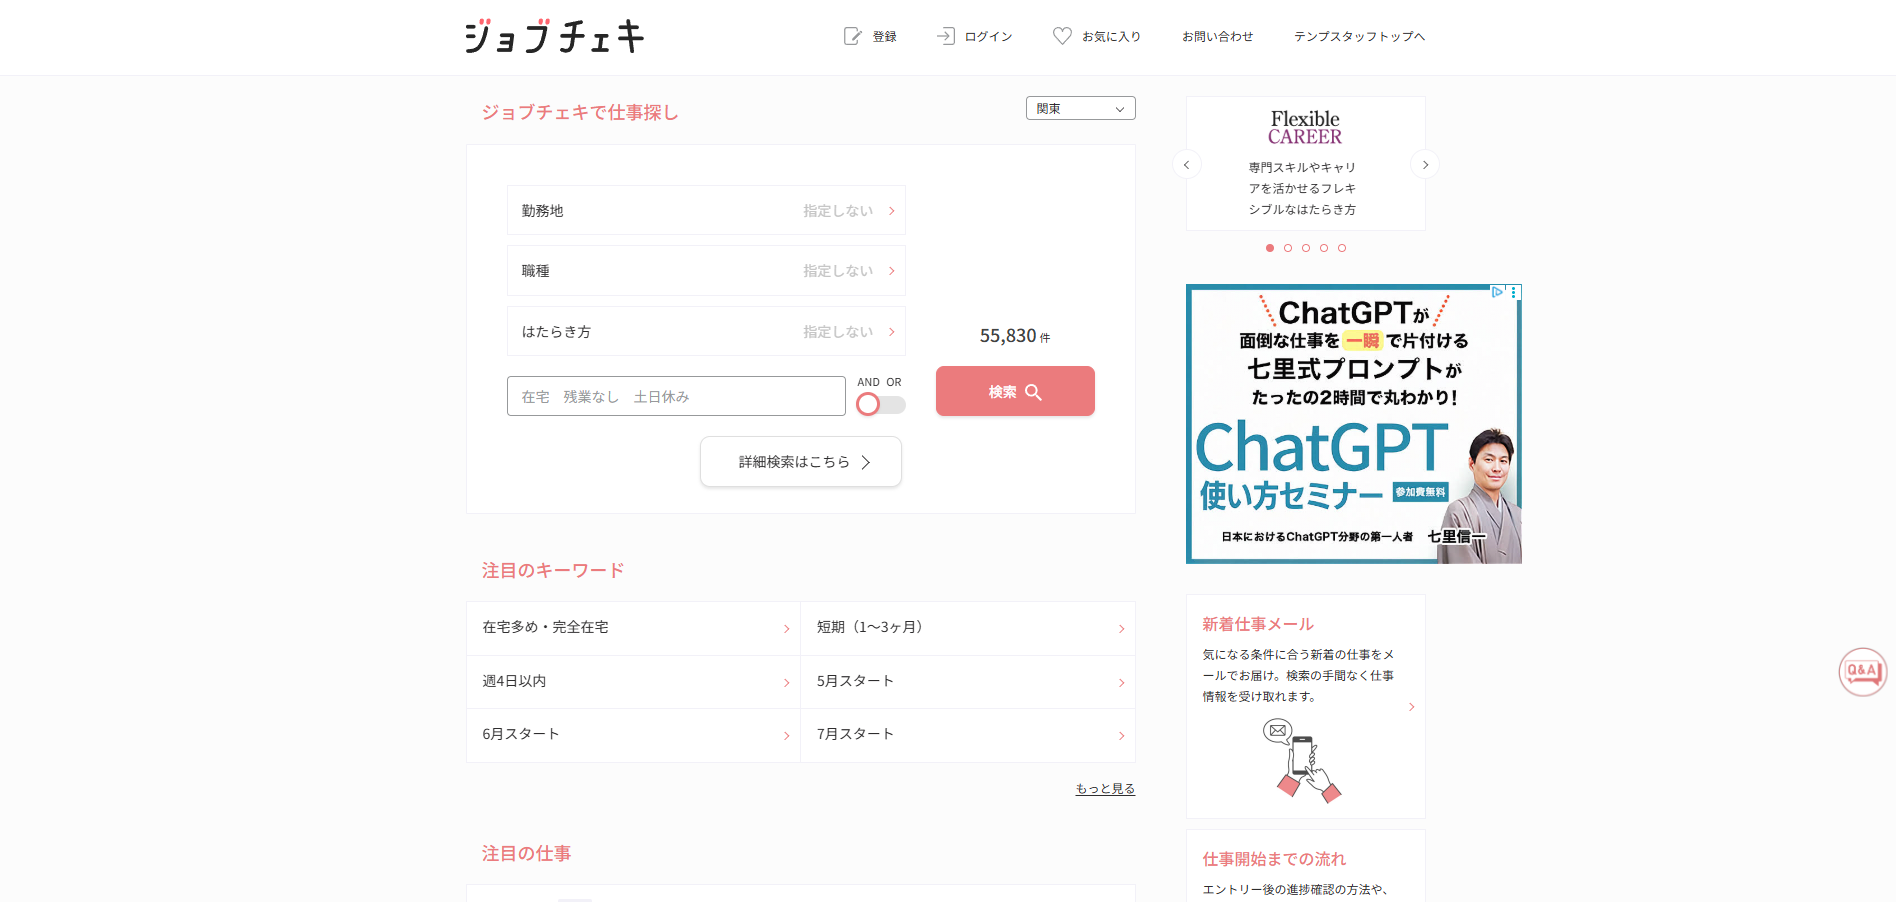1896x902 pixels.
Task: Click the もっと見る link
Action: pos(1105,789)
